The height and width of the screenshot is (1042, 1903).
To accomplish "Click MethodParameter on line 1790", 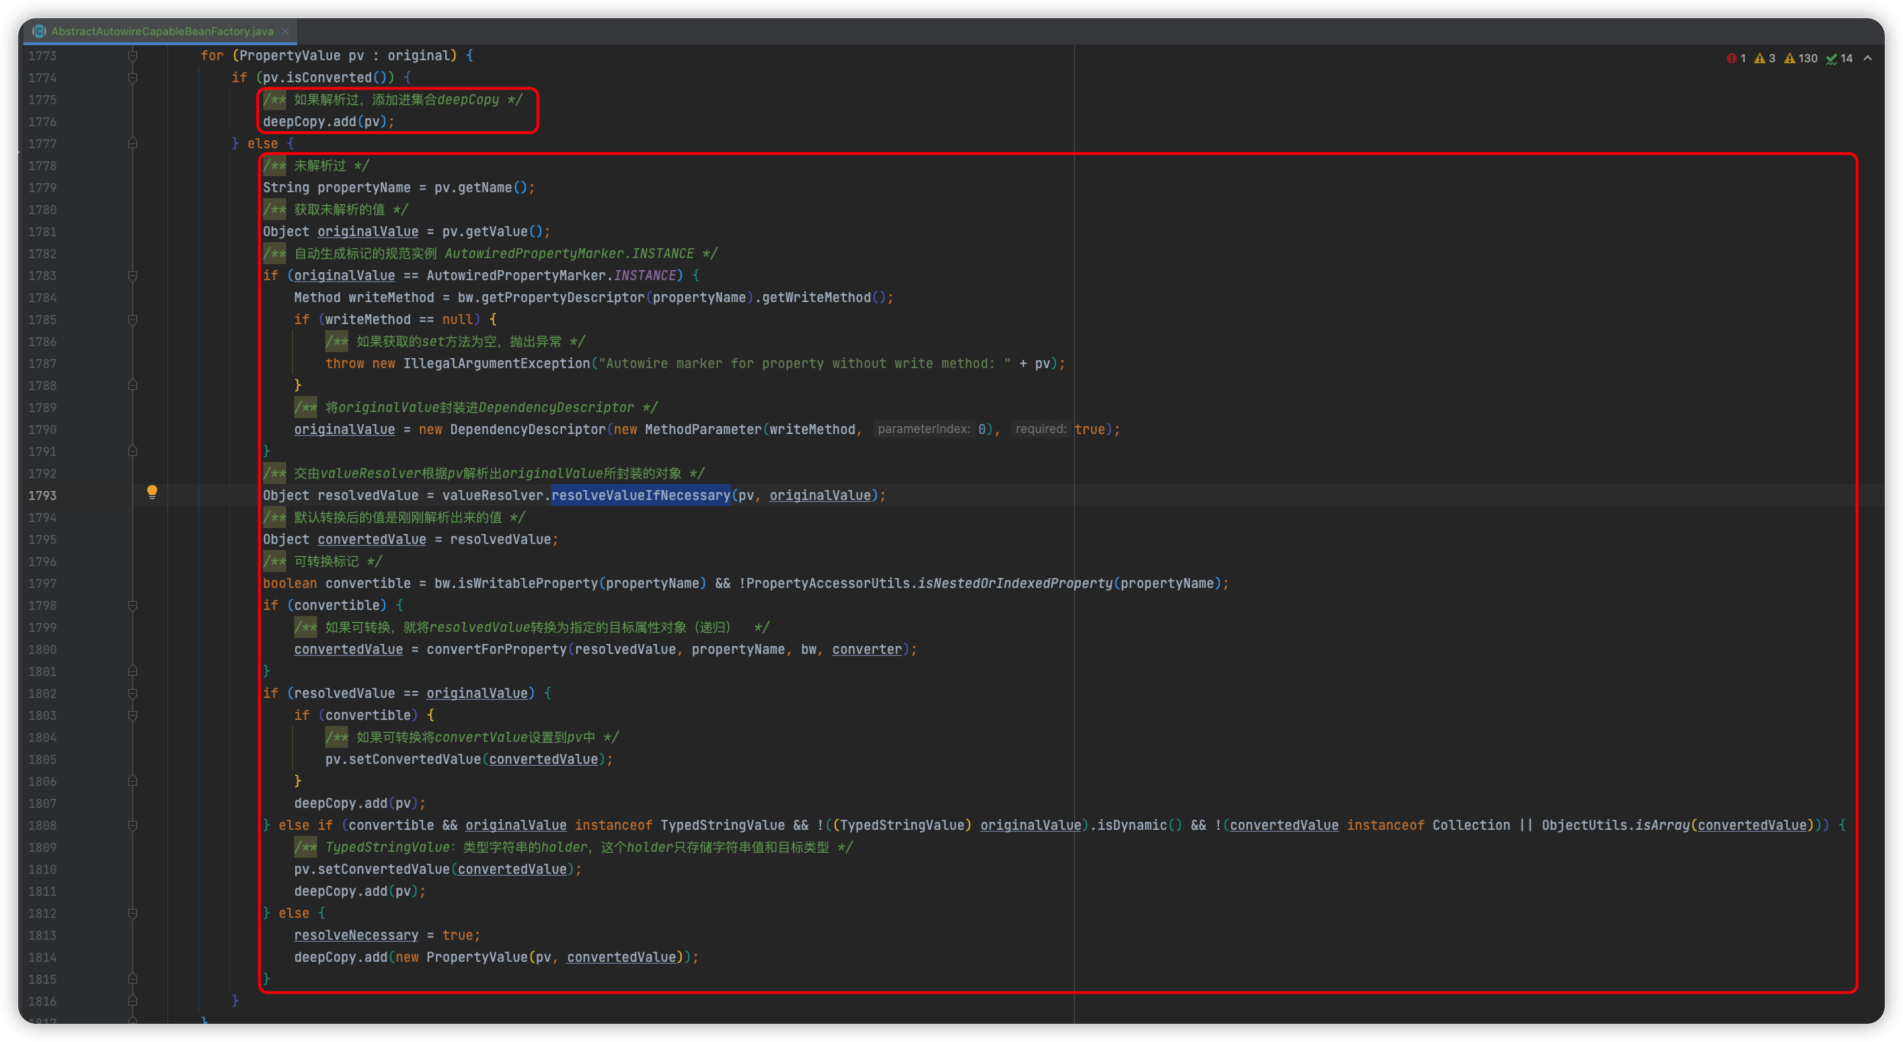I will (x=702, y=430).
